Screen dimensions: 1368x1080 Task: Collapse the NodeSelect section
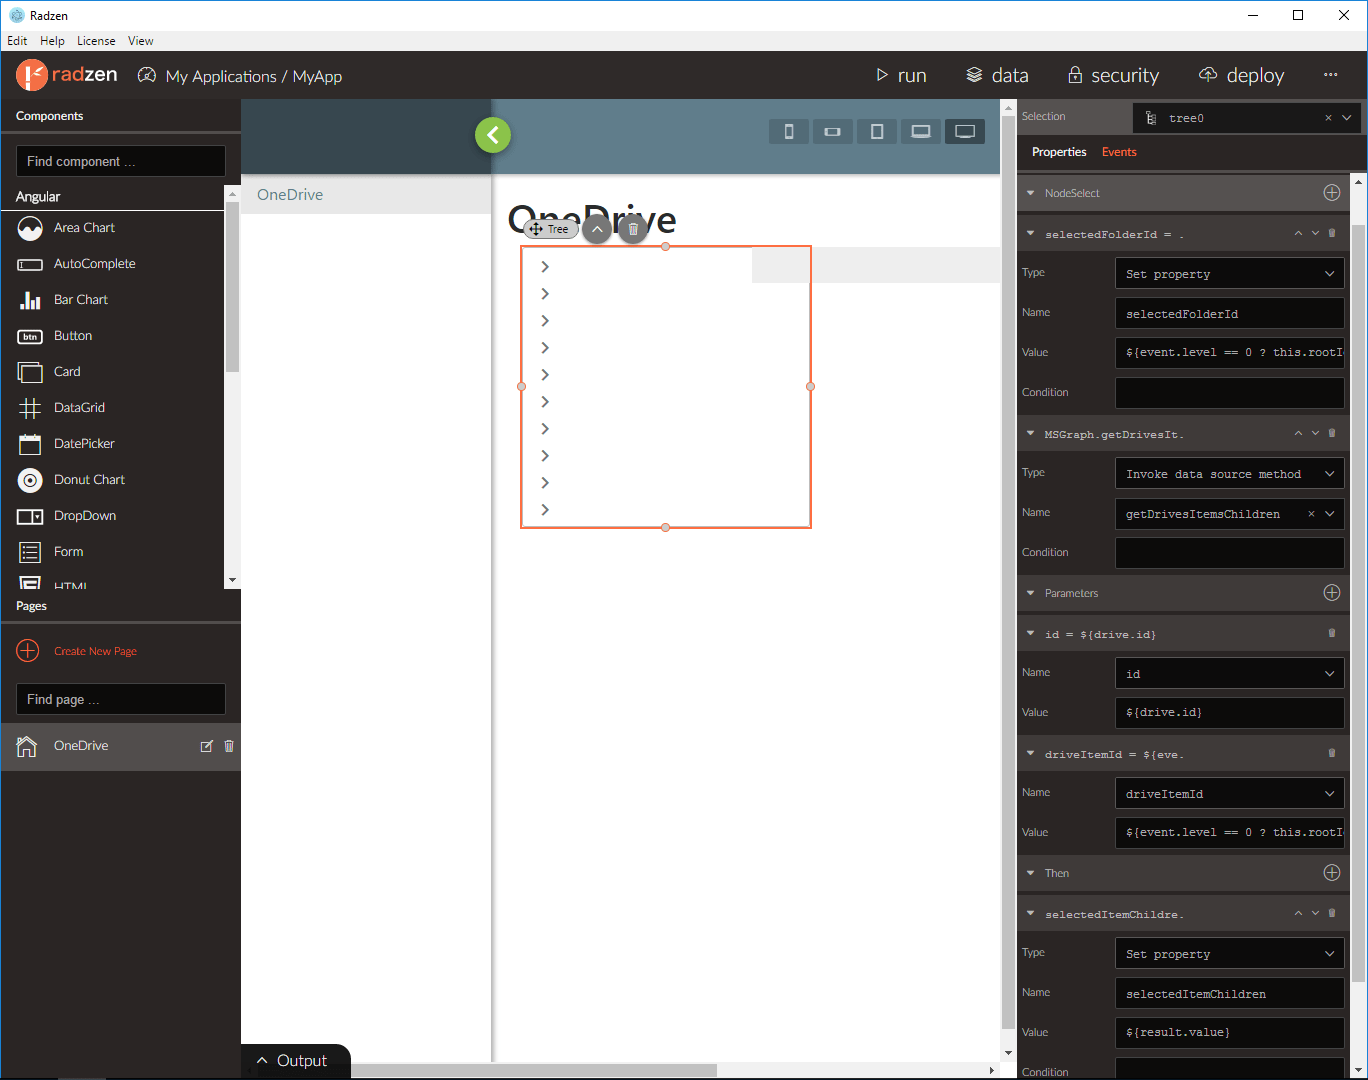coord(1031,193)
